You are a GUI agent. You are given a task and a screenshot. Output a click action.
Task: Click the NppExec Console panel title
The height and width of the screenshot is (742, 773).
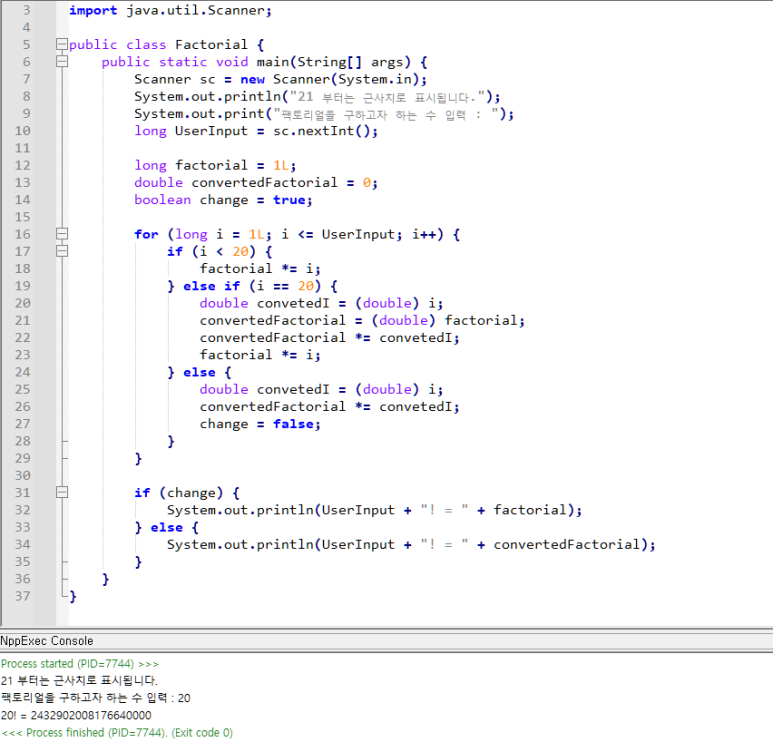point(47,641)
